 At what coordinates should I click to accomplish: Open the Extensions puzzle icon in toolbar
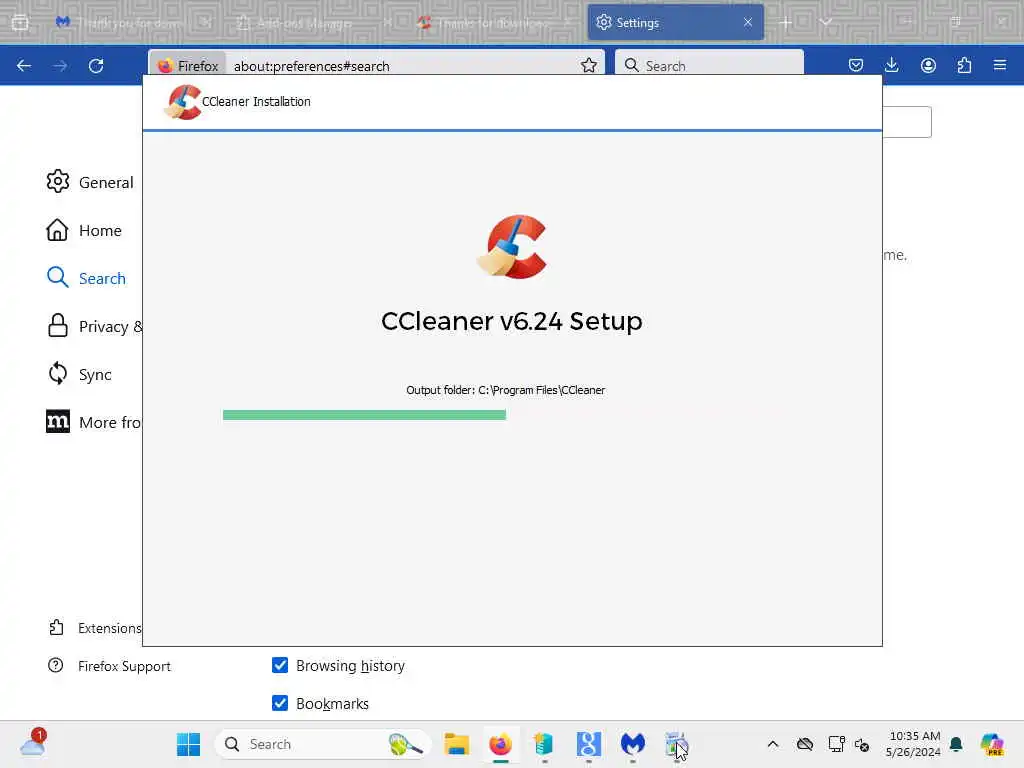point(964,65)
